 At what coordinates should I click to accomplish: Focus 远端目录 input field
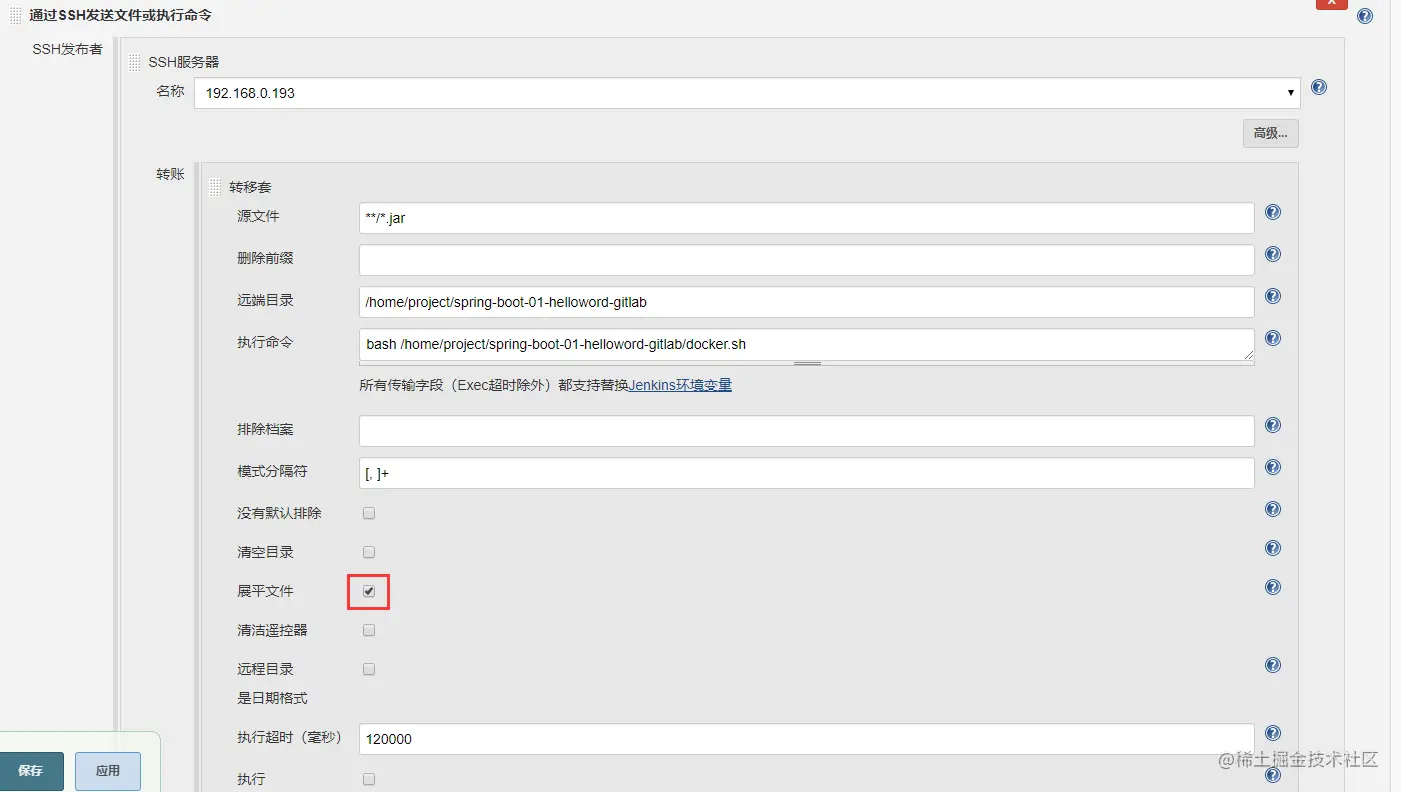[806, 302]
